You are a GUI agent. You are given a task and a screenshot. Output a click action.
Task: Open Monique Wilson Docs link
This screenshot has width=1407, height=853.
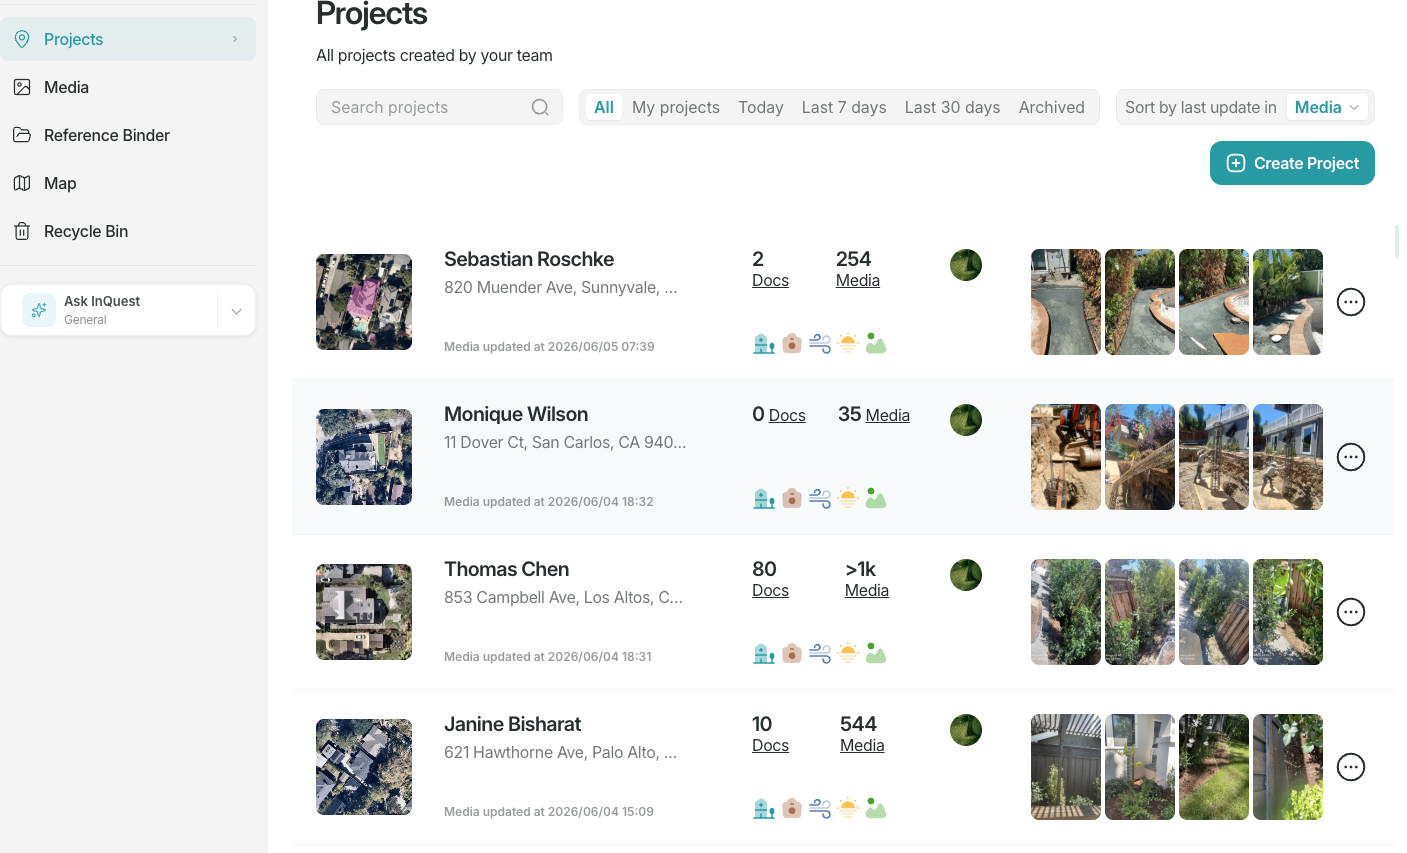tap(787, 415)
